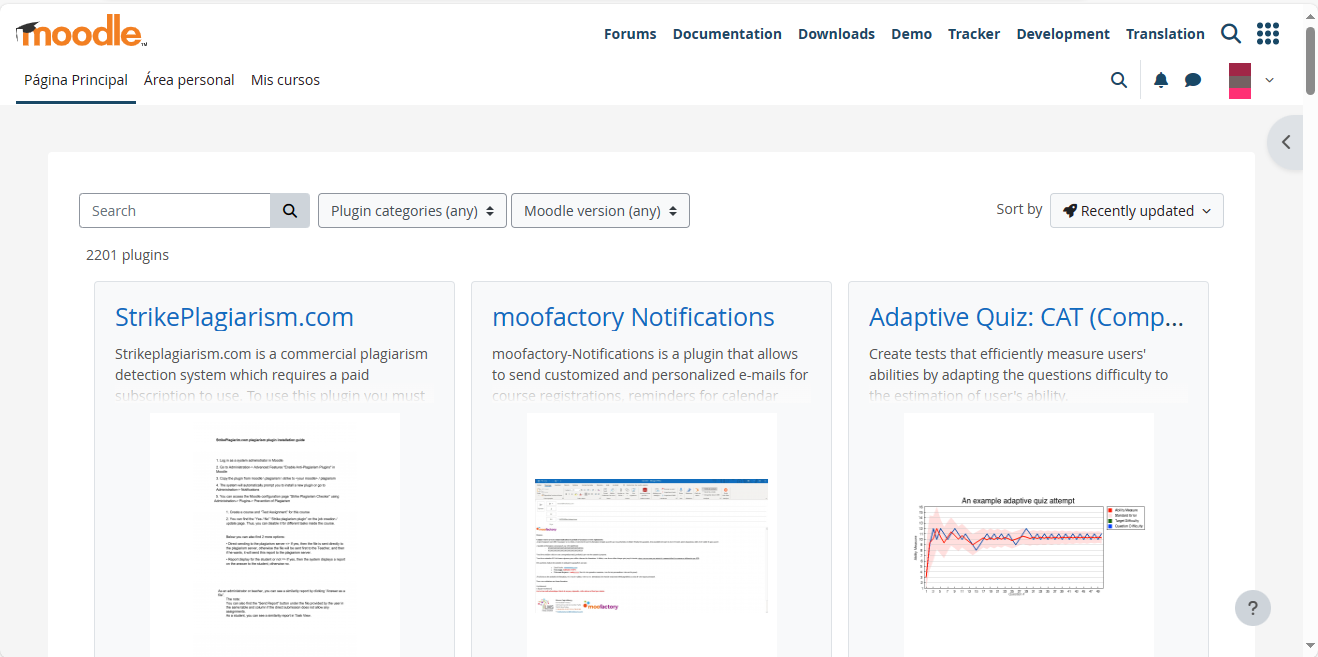Select the Página Principal tab
This screenshot has height=657, width=1318.
click(x=76, y=80)
